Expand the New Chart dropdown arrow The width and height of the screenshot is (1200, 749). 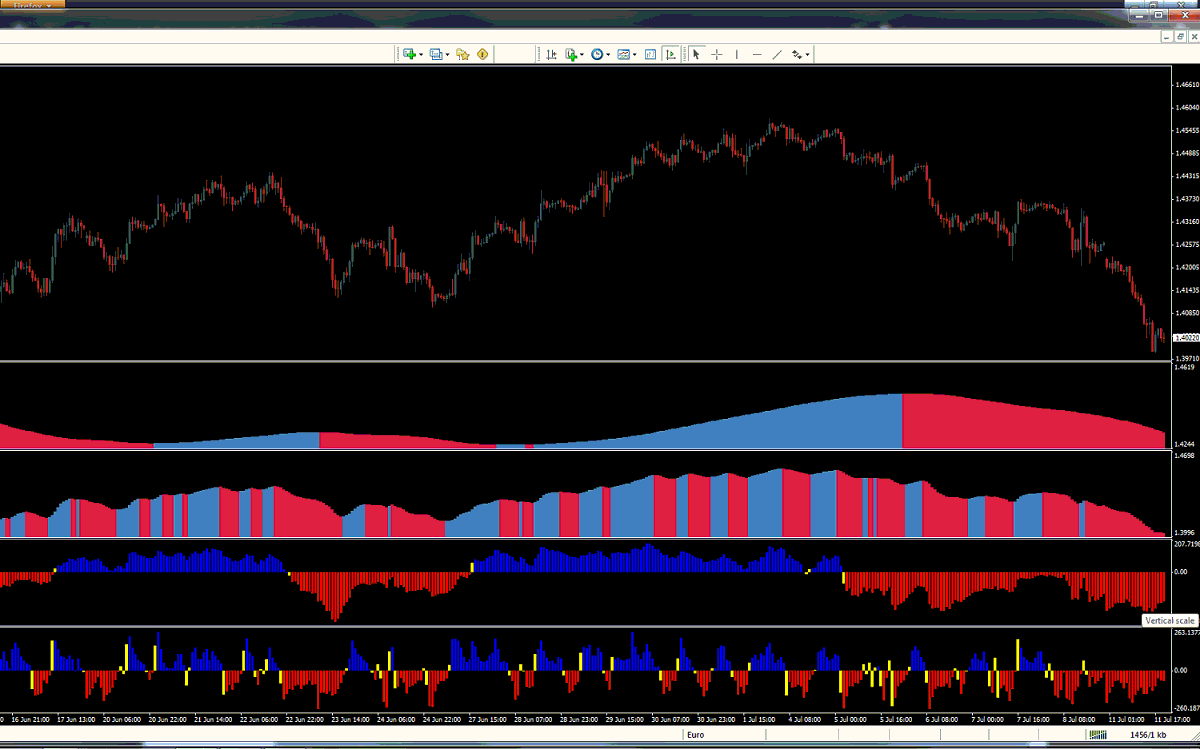[x=421, y=55]
